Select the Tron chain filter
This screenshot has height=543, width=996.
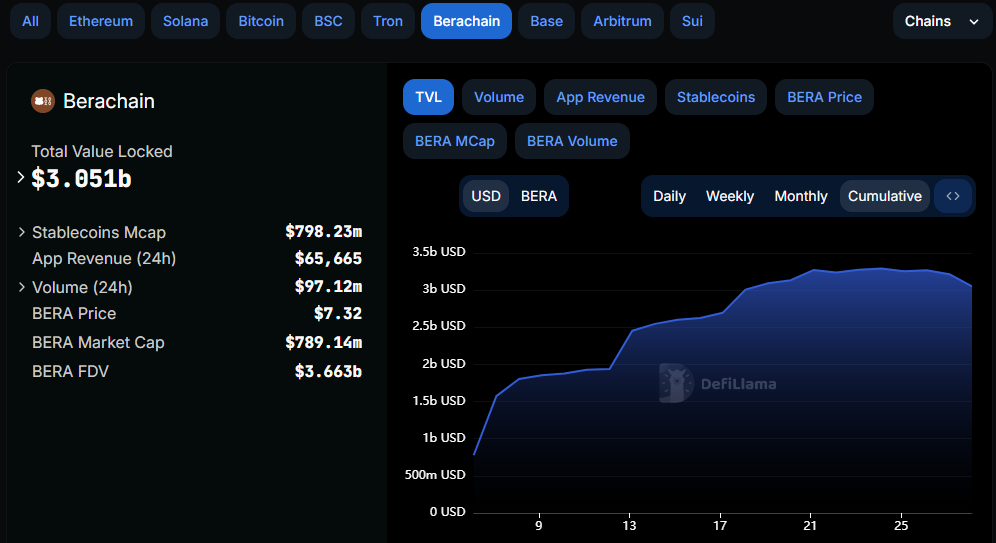coord(388,21)
